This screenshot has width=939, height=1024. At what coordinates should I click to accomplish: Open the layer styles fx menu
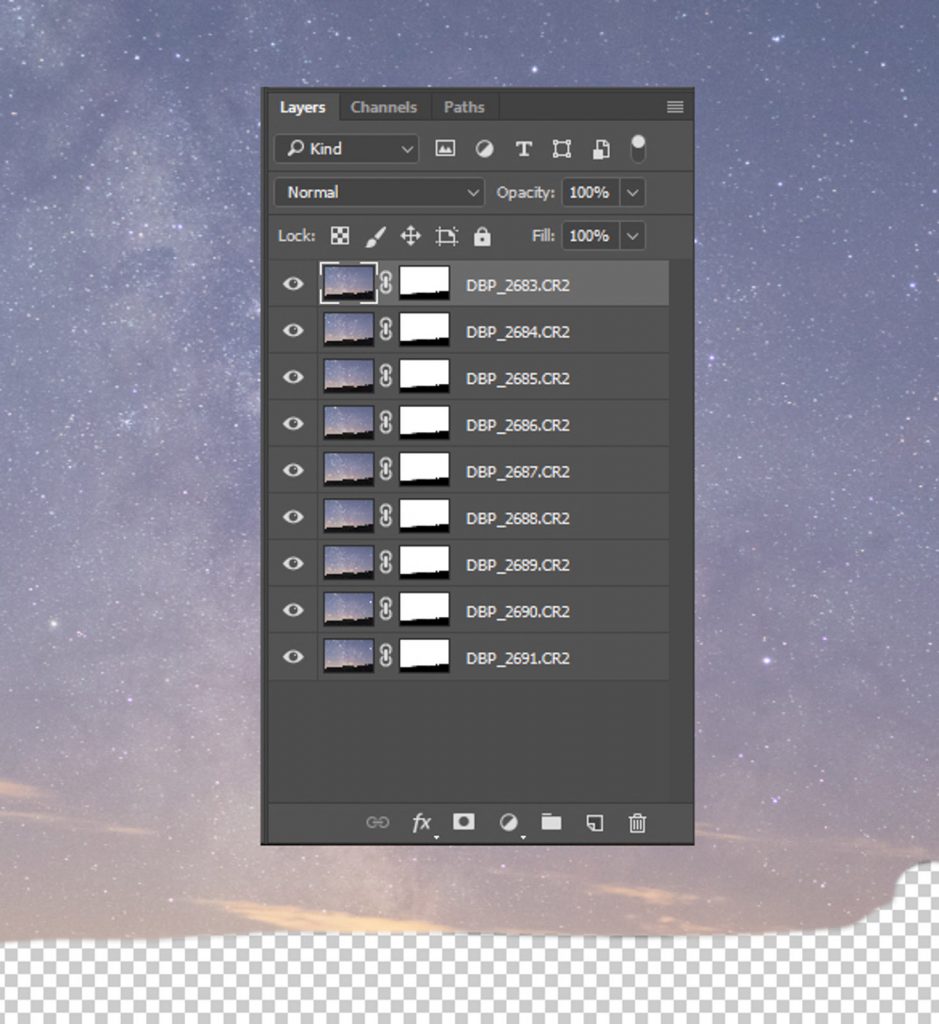(421, 823)
